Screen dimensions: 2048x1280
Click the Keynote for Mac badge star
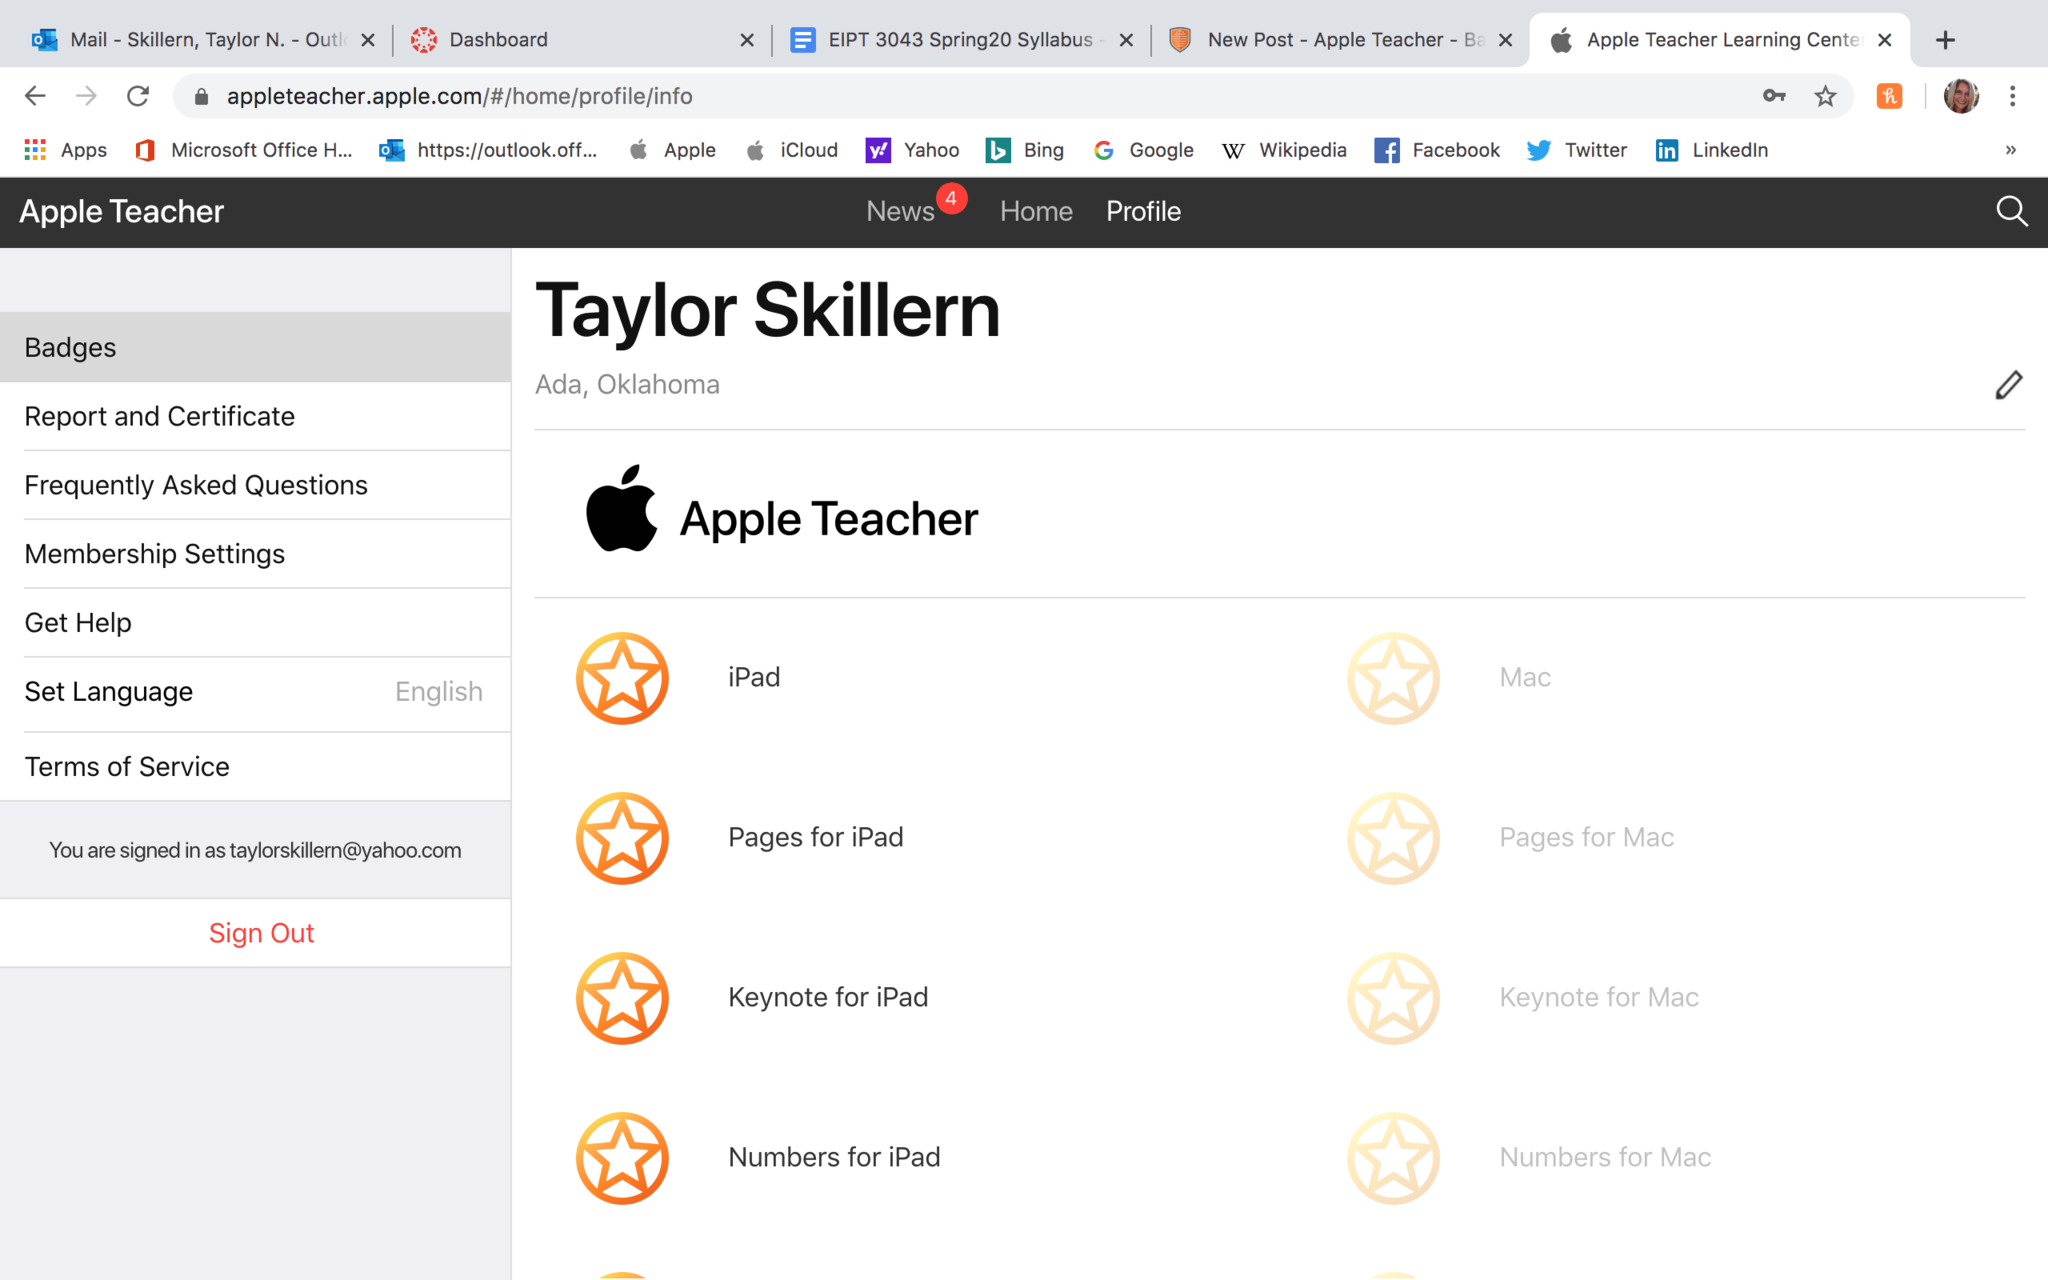pos(1393,998)
